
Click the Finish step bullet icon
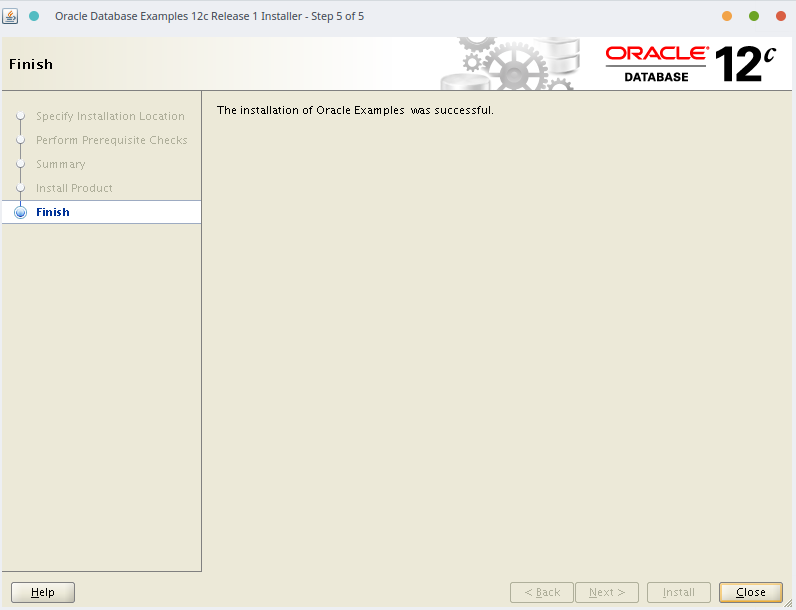(x=20, y=212)
